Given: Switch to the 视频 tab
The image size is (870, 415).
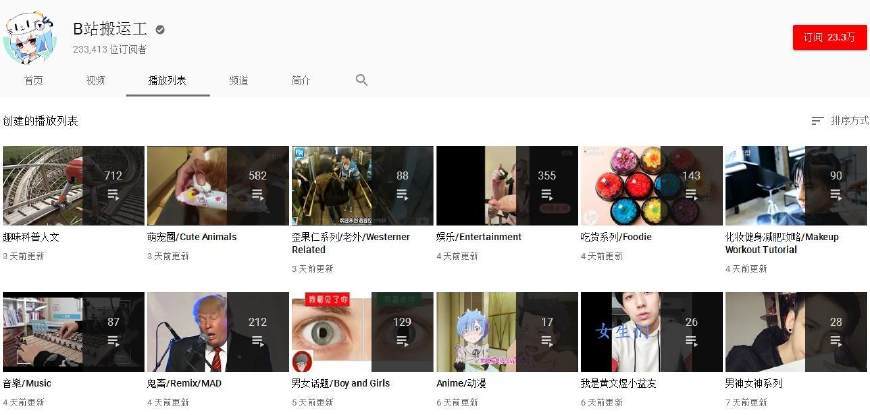Looking at the screenshot, I should point(95,80).
